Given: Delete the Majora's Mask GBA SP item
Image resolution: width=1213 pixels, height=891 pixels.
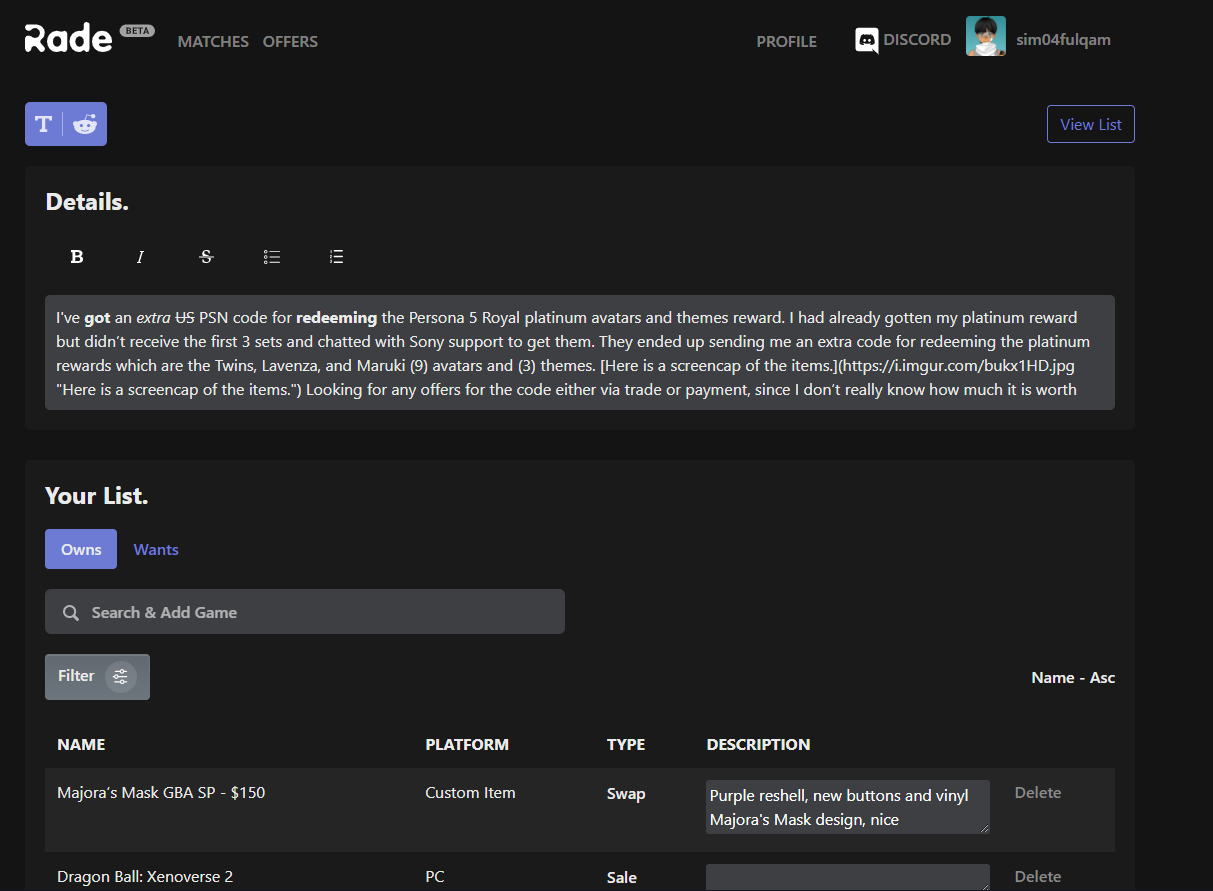Looking at the screenshot, I should coord(1038,792).
